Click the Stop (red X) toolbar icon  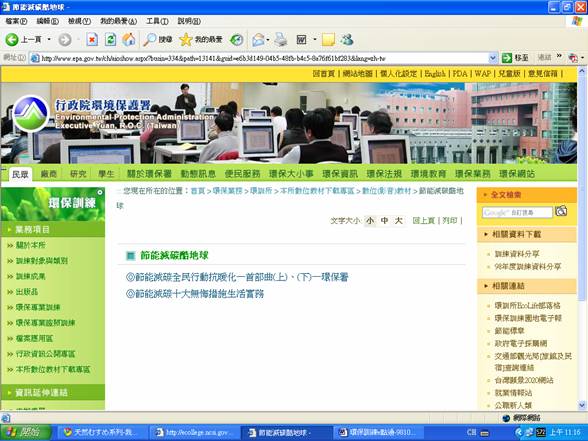[x=92, y=39]
